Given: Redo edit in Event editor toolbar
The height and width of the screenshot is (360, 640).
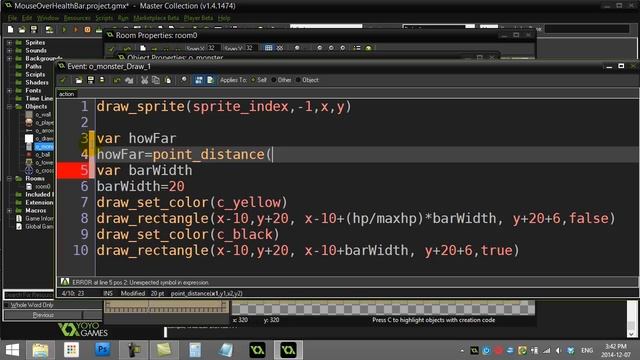Looking at the screenshot, I should pyautogui.click(x=129, y=80).
